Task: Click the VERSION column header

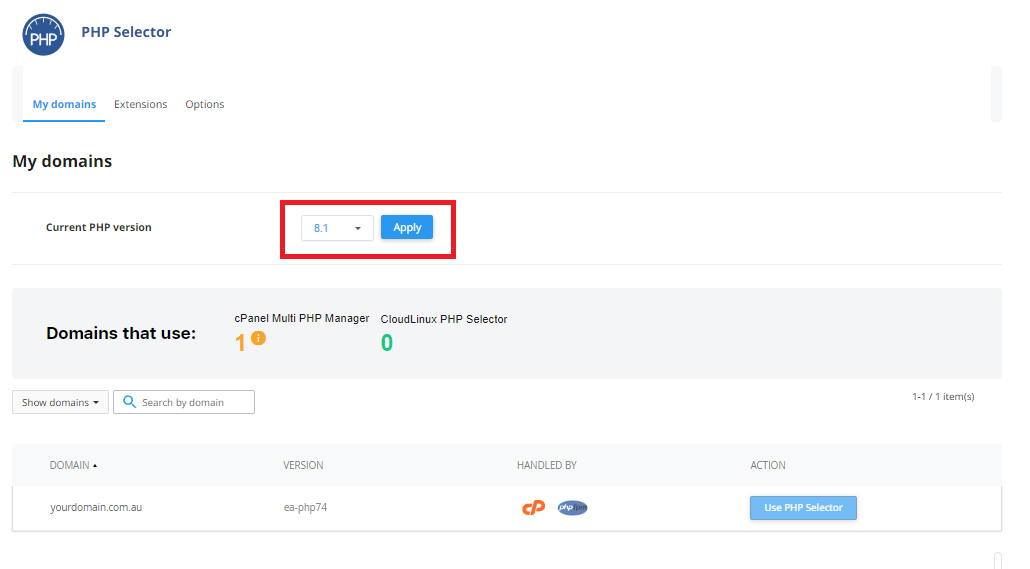Action: (303, 465)
